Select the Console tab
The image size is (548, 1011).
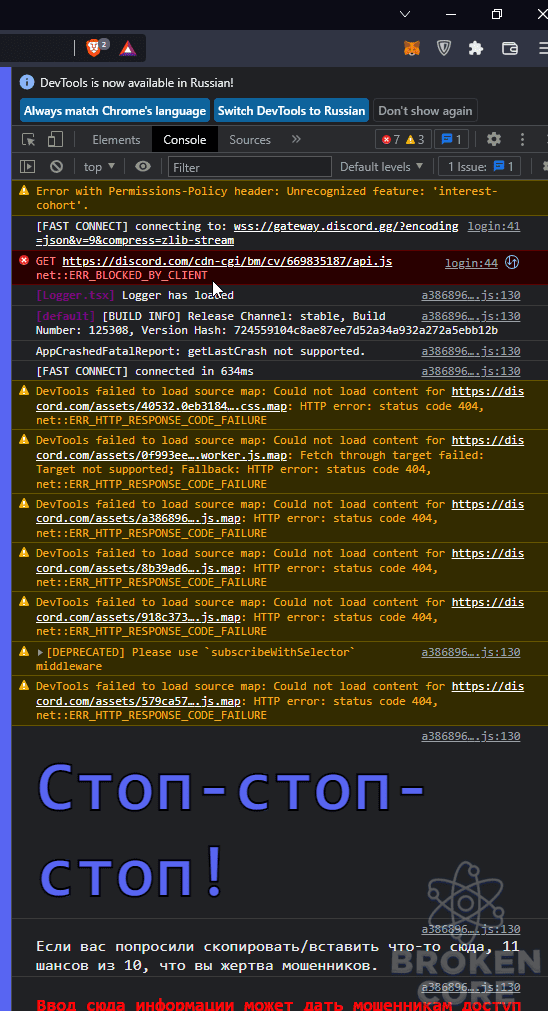[x=184, y=139]
